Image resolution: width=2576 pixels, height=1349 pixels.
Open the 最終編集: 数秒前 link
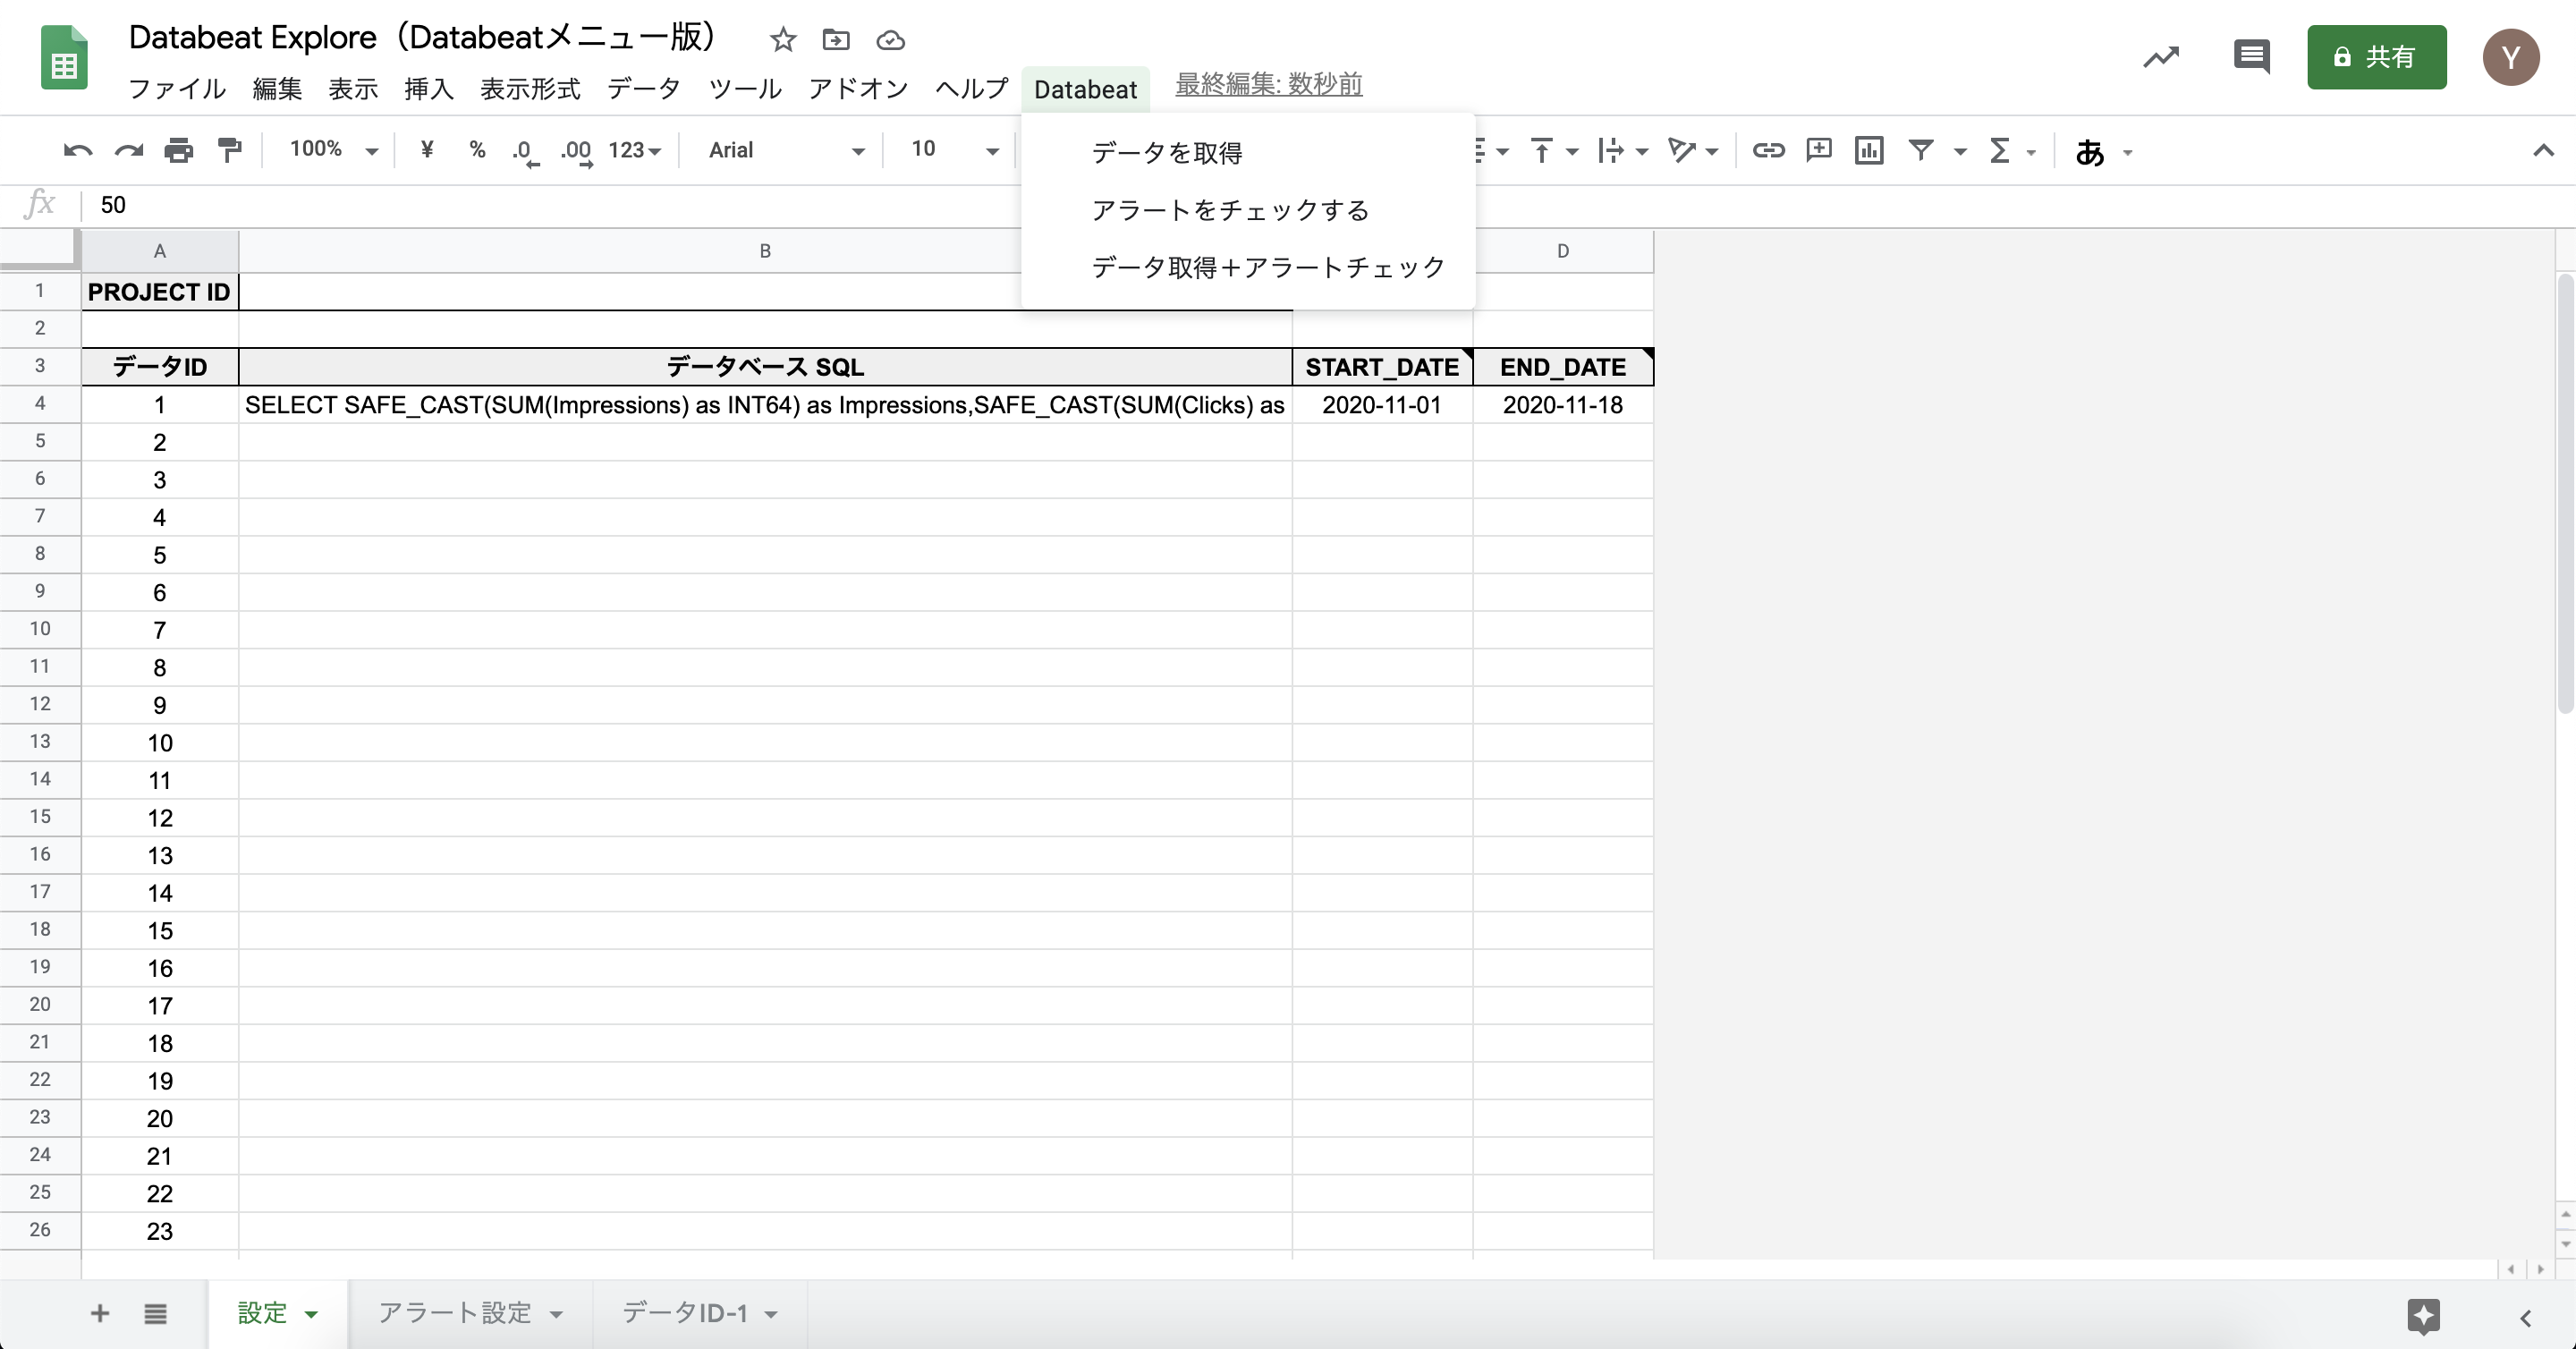point(1268,84)
